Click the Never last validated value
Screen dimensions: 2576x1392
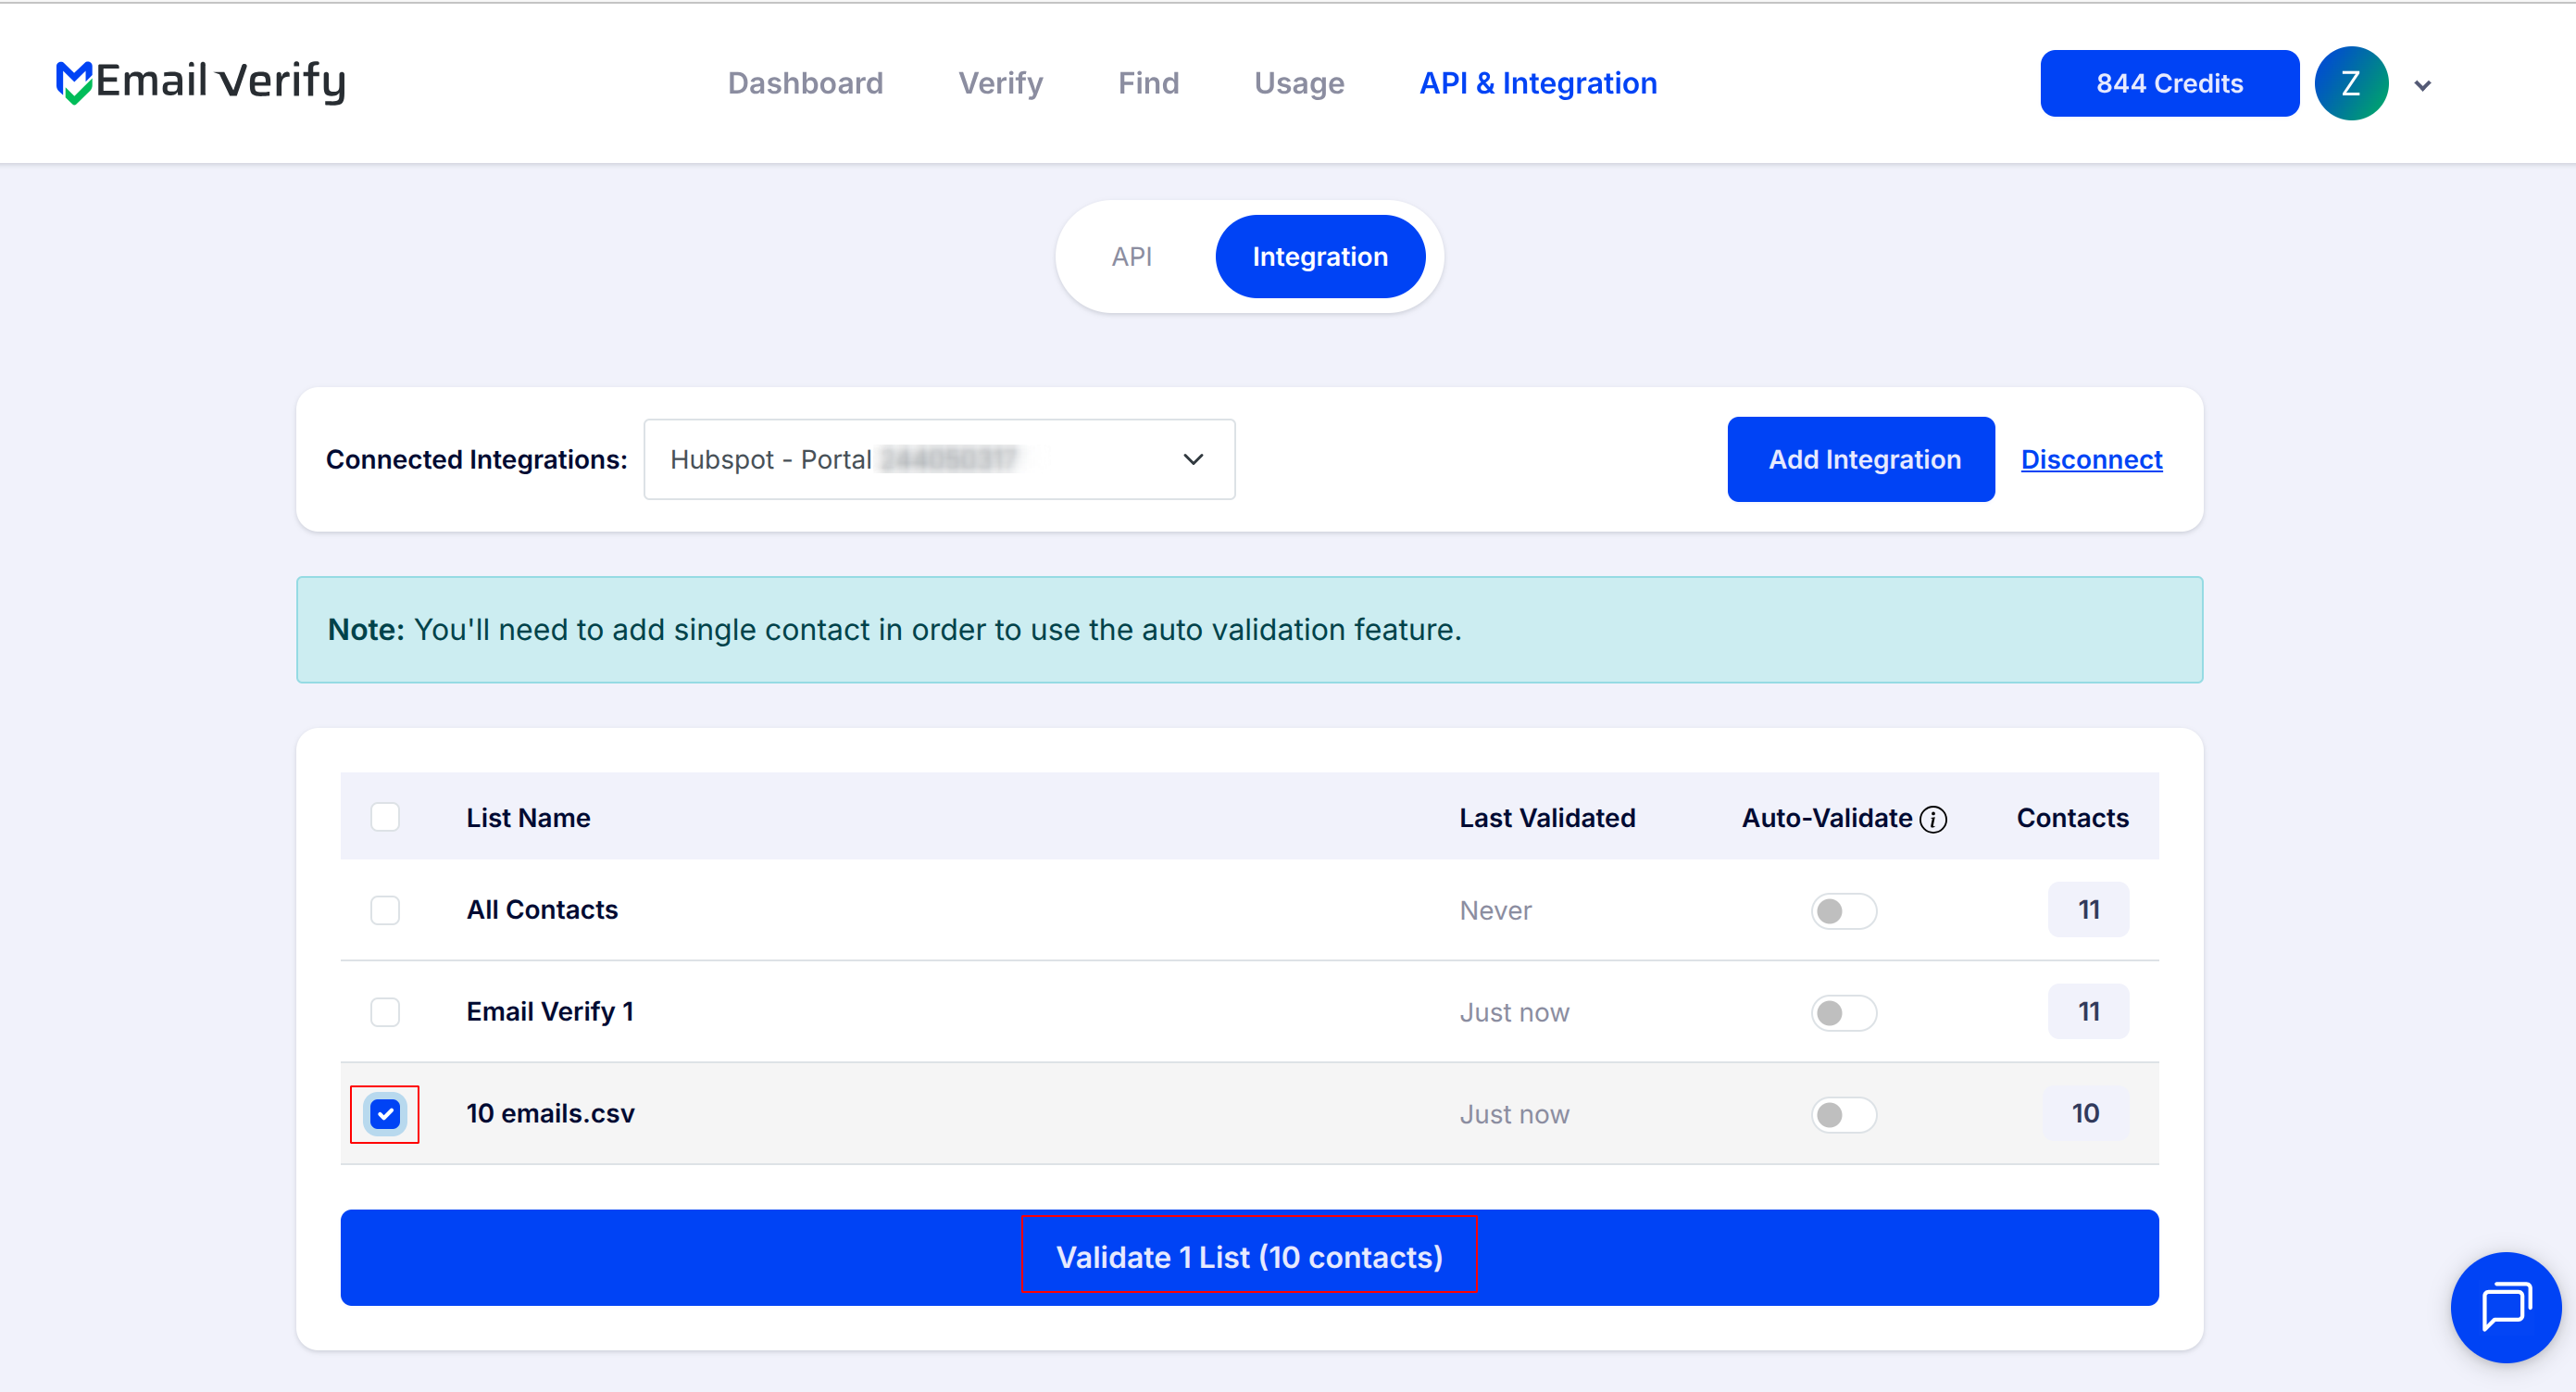(1495, 911)
